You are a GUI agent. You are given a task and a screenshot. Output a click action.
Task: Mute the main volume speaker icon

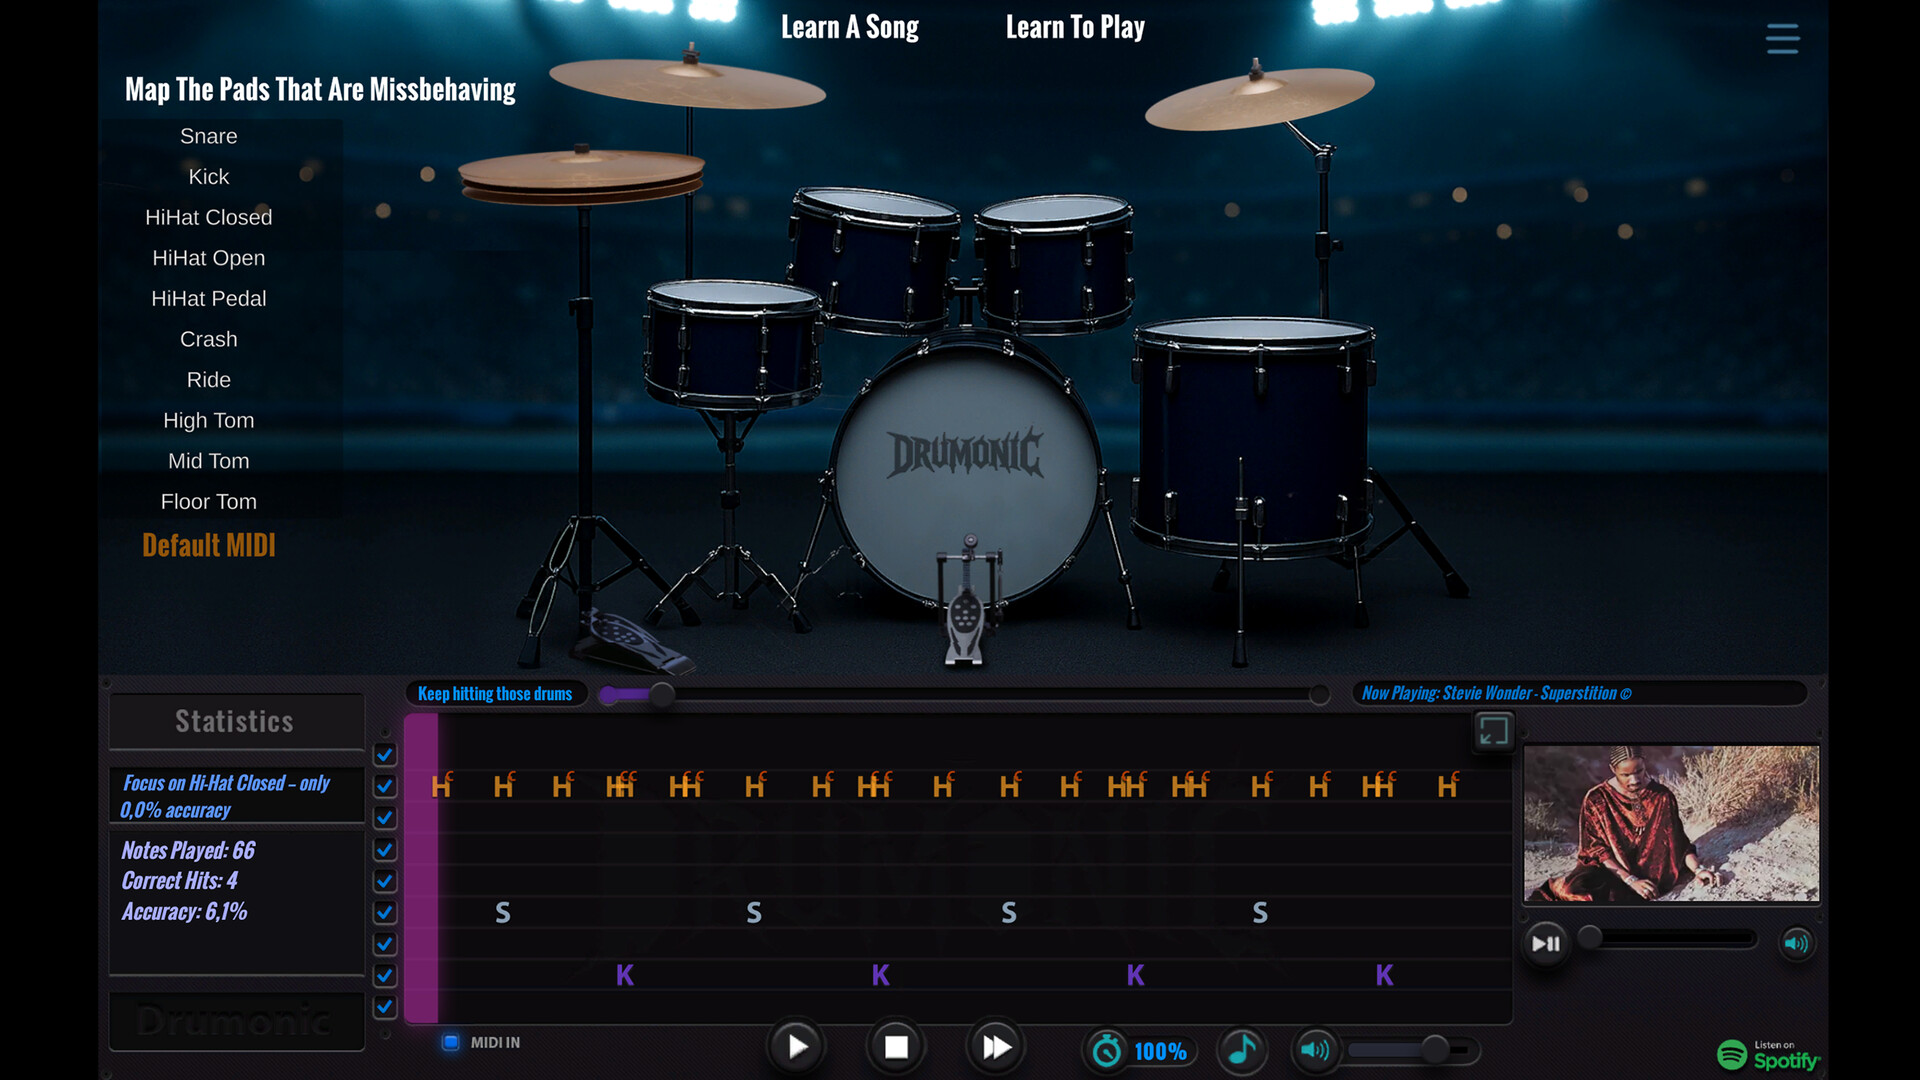coord(1314,1049)
